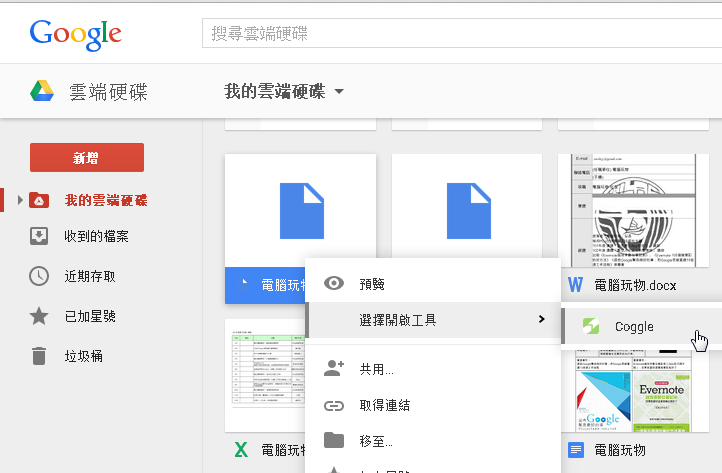The height and width of the screenshot is (473, 722).
Task: Select the spreadsheet file thumbnail with the green X
Action: [x=267, y=367]
